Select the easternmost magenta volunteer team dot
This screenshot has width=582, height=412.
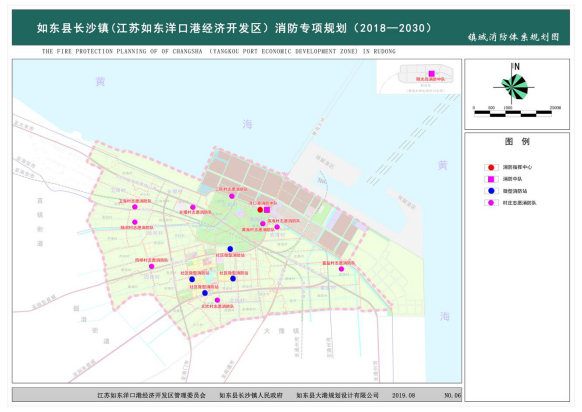pos(341,269)
